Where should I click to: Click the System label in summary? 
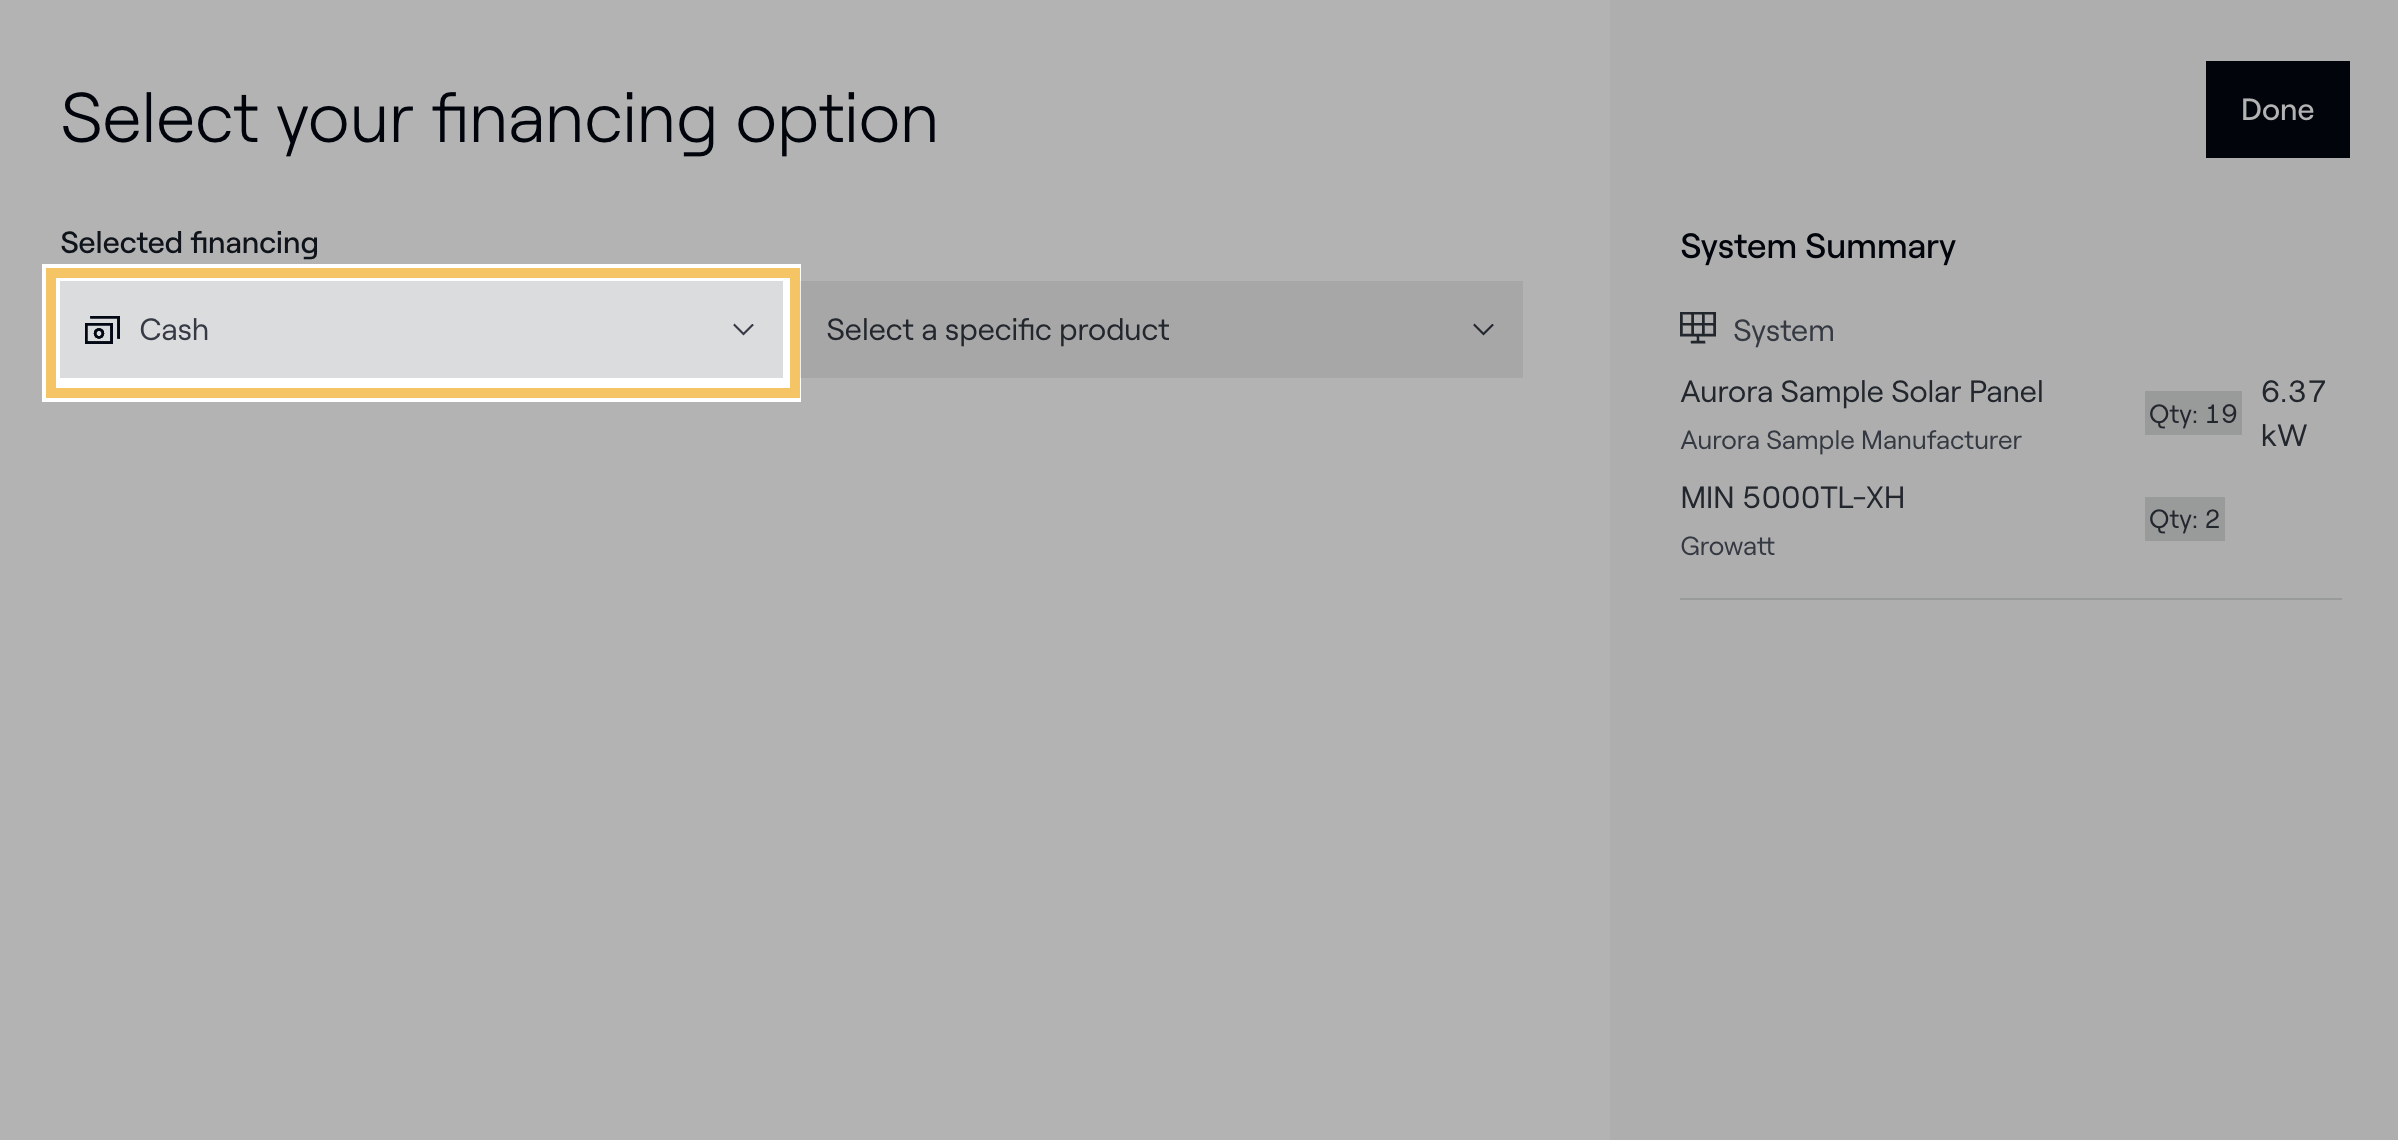pos(1782,331)
